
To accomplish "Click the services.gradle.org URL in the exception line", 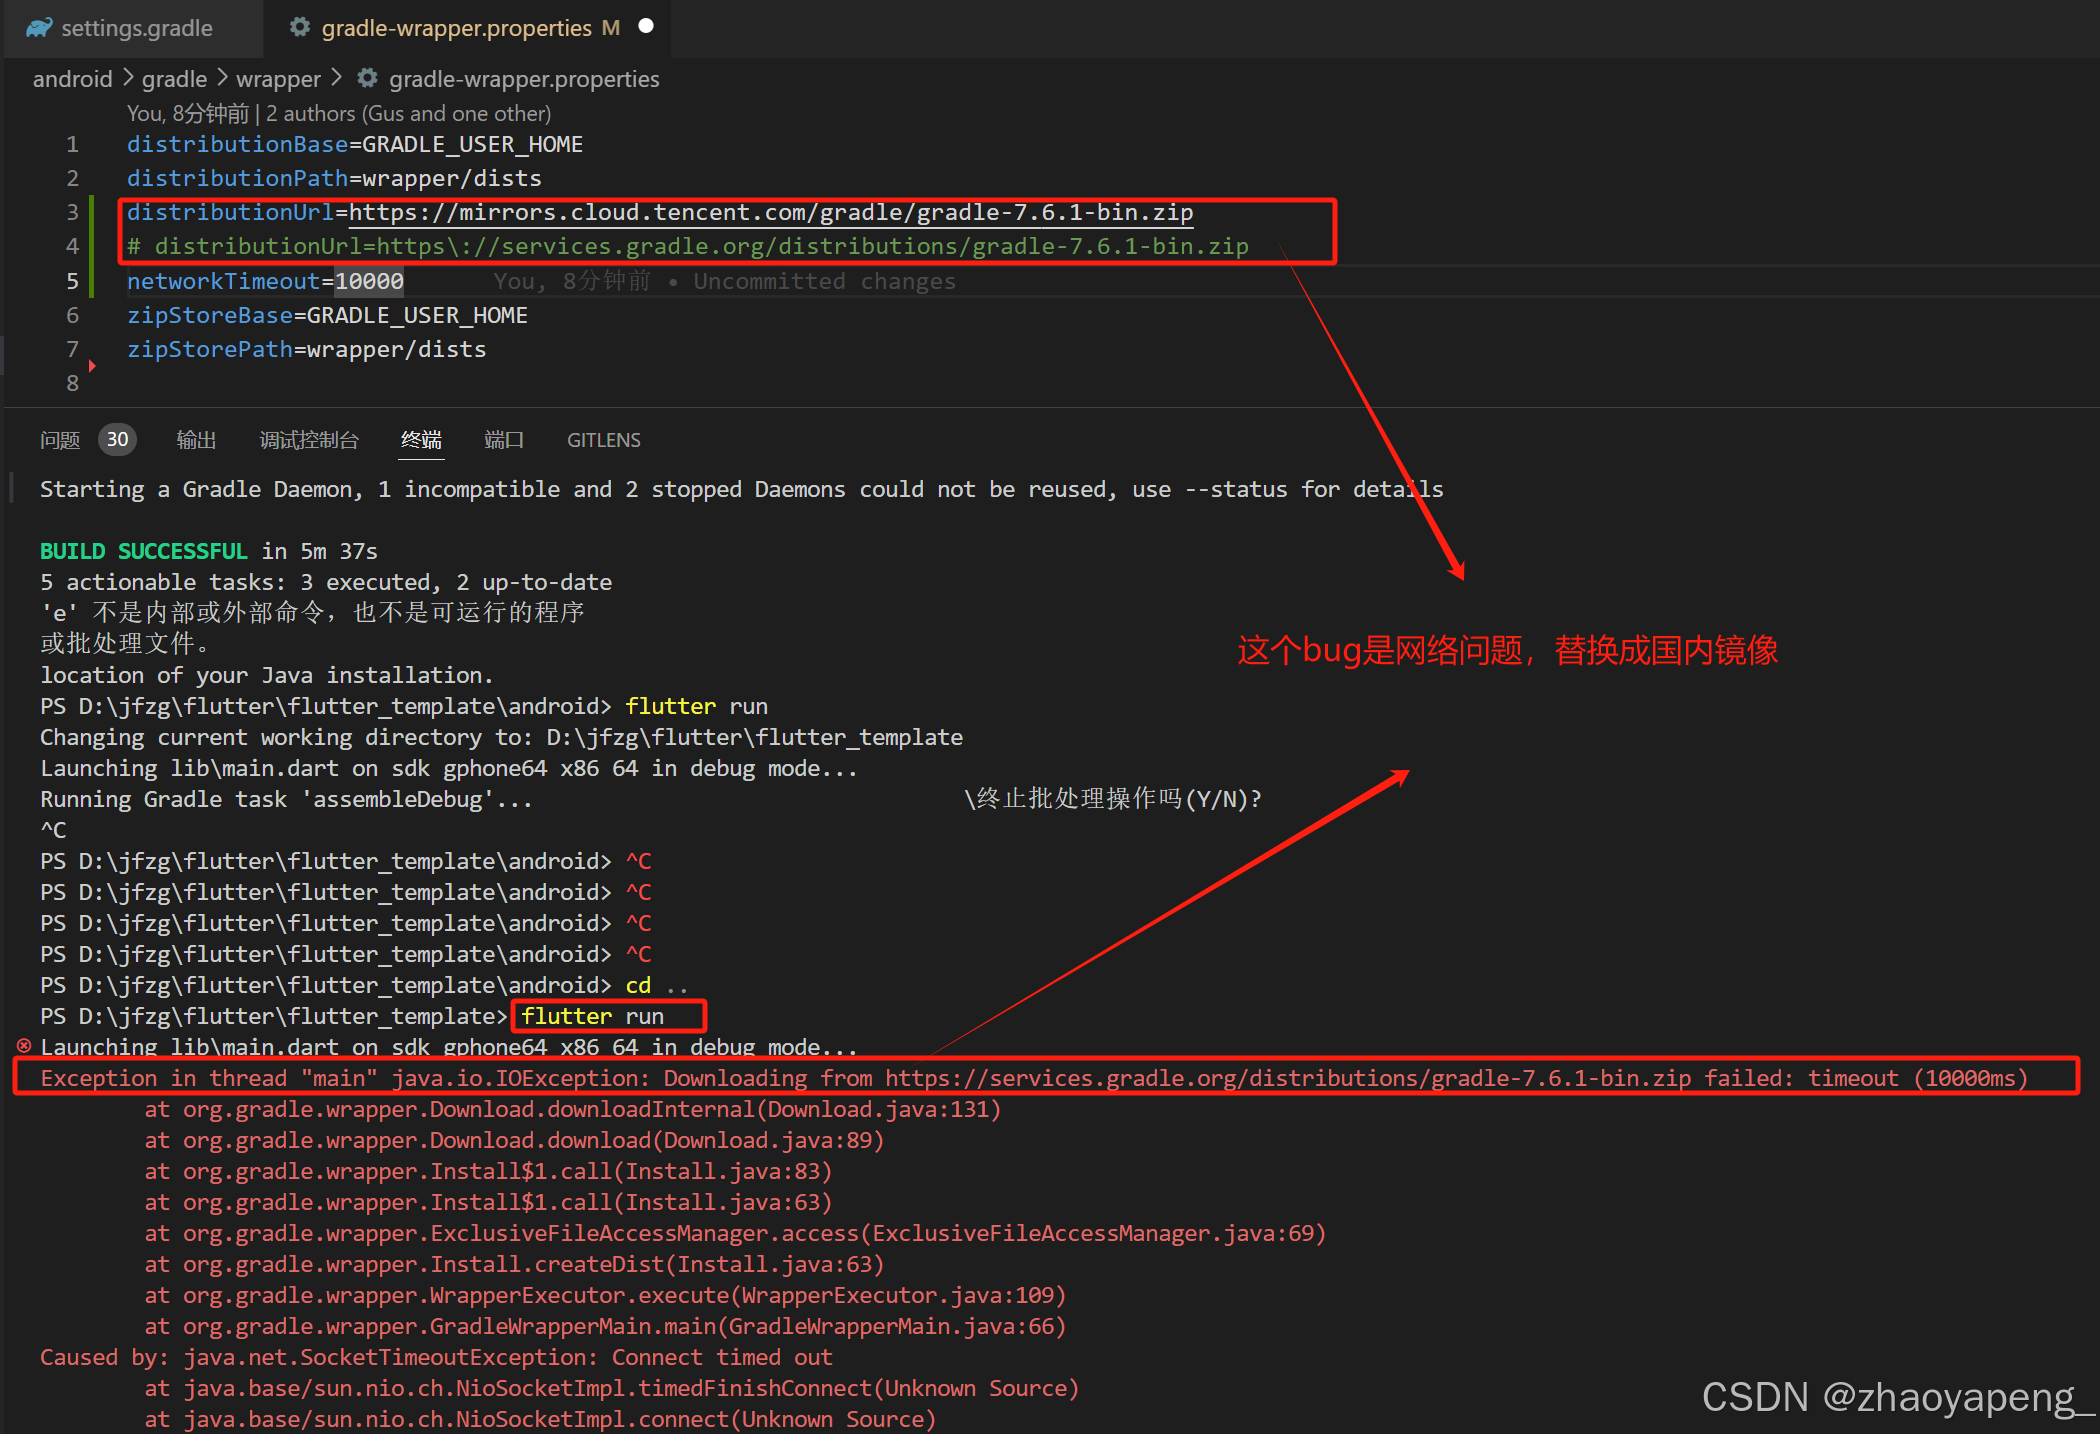I will point(1287,1078).
